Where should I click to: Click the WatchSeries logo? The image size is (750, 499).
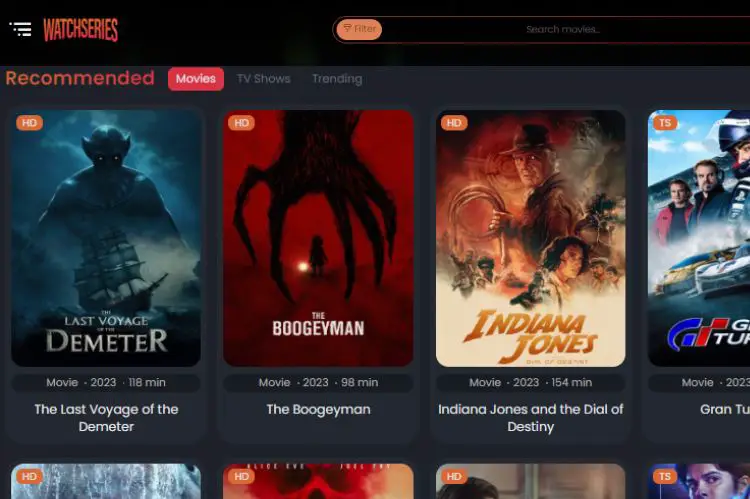(80, 30)
